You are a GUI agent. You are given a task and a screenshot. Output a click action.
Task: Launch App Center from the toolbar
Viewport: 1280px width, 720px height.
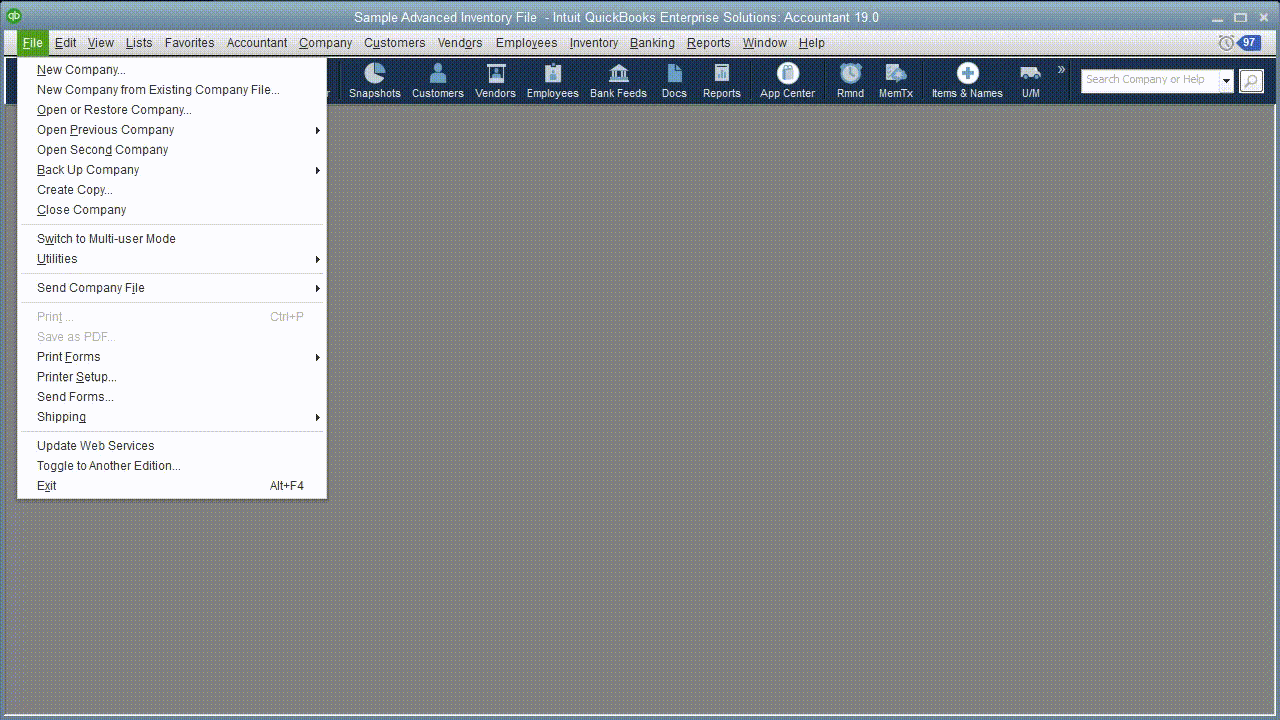click(x=787, y=80)
